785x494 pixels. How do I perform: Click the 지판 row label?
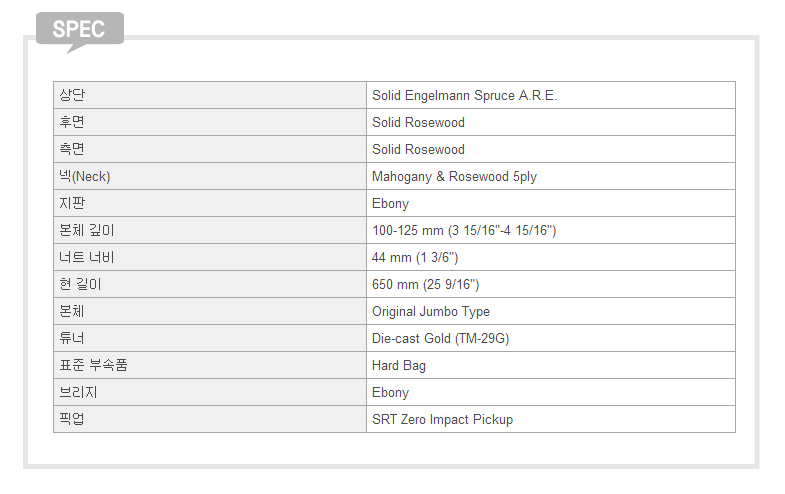point(73,203)
